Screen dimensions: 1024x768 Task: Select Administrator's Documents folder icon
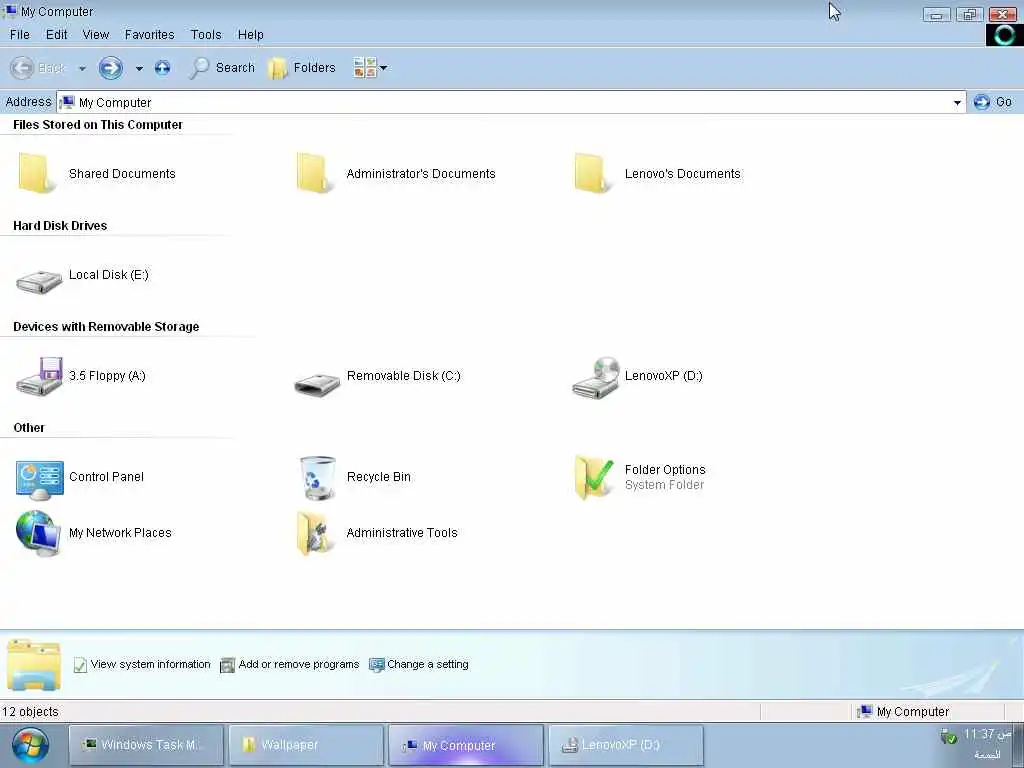click(x=315, y=174)
